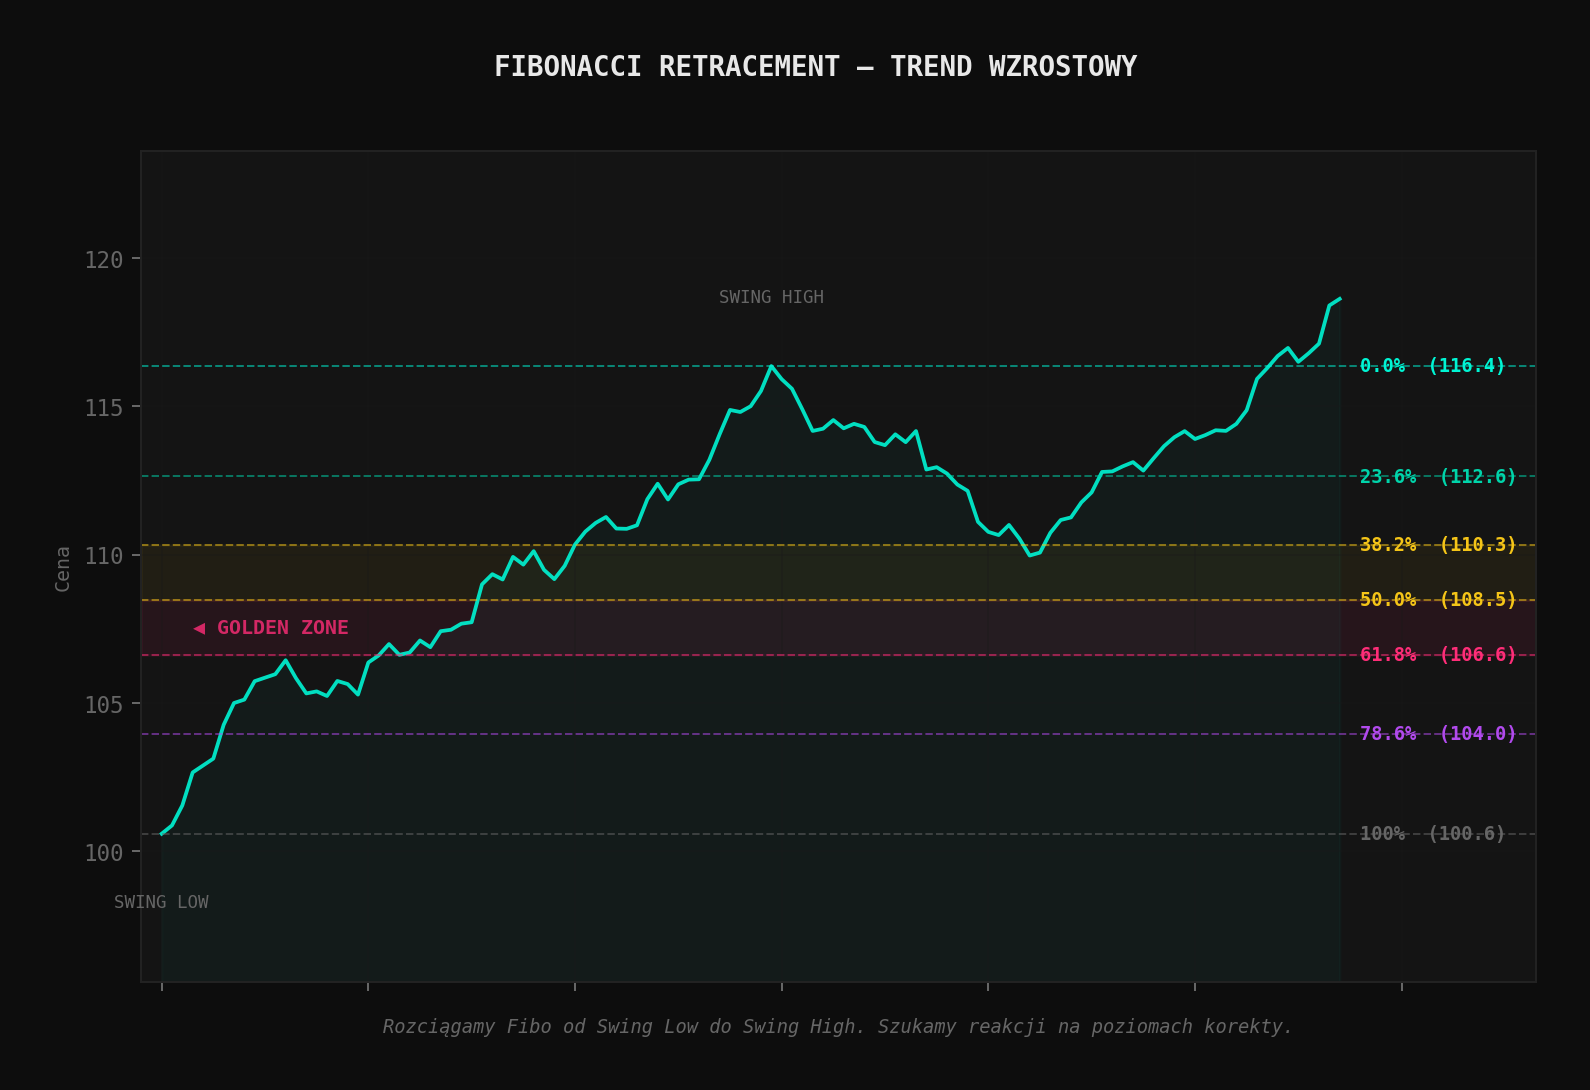Click the 'Cena' y-axis title
Viewport: 1590px width, 1090px height.
coord(63,568)
